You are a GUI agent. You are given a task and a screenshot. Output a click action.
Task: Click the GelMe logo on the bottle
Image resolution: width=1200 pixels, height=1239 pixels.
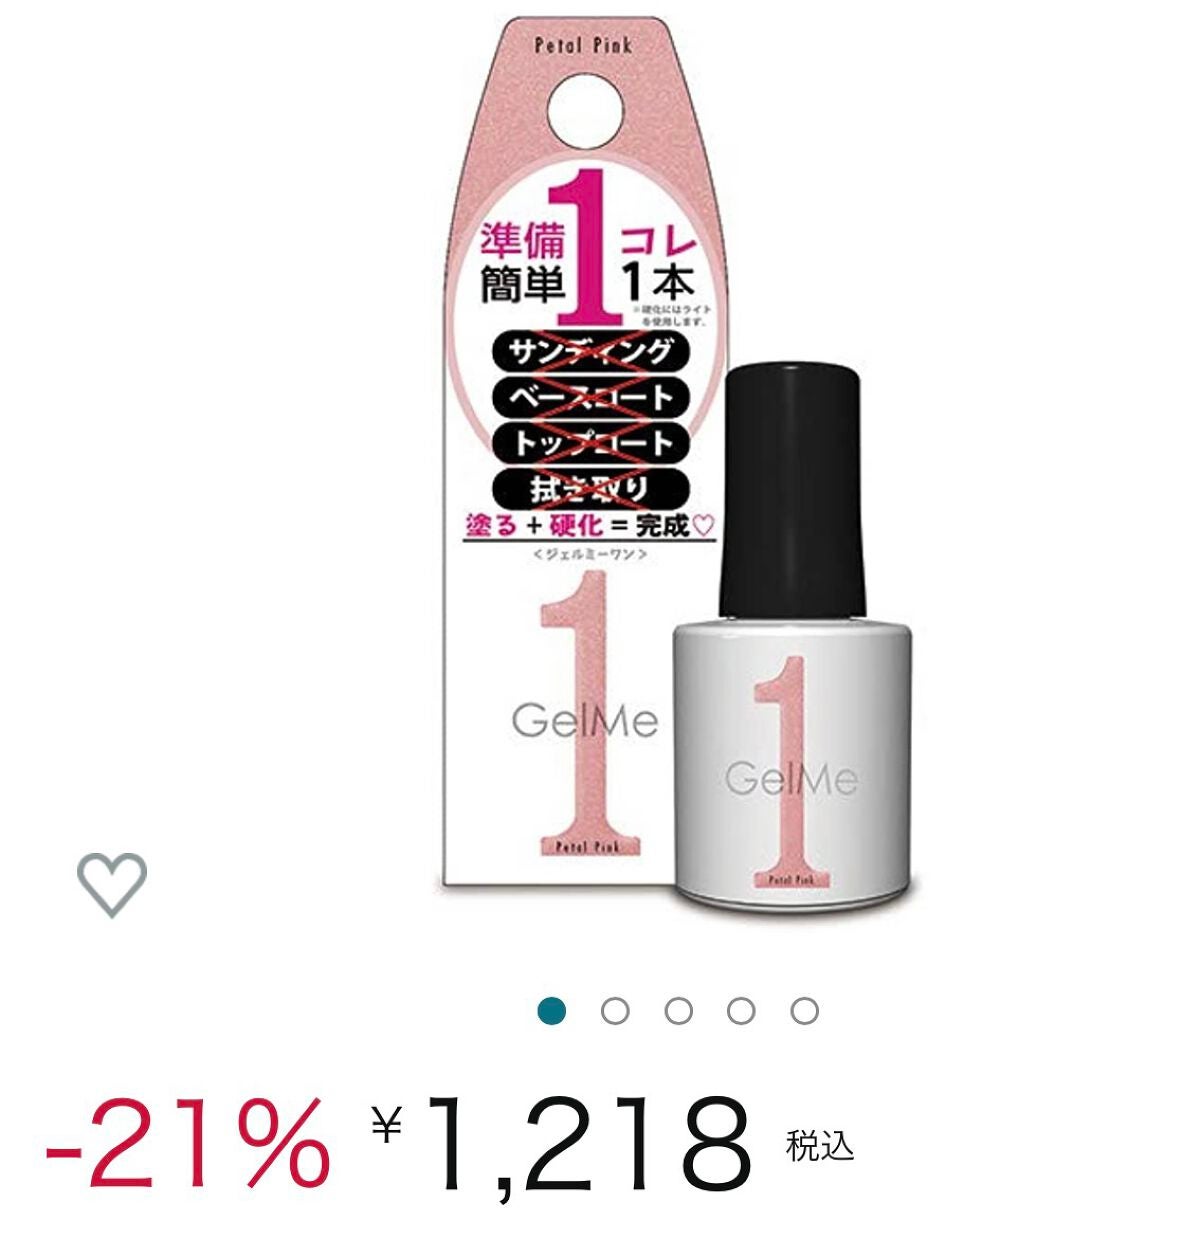coord(791,778)
